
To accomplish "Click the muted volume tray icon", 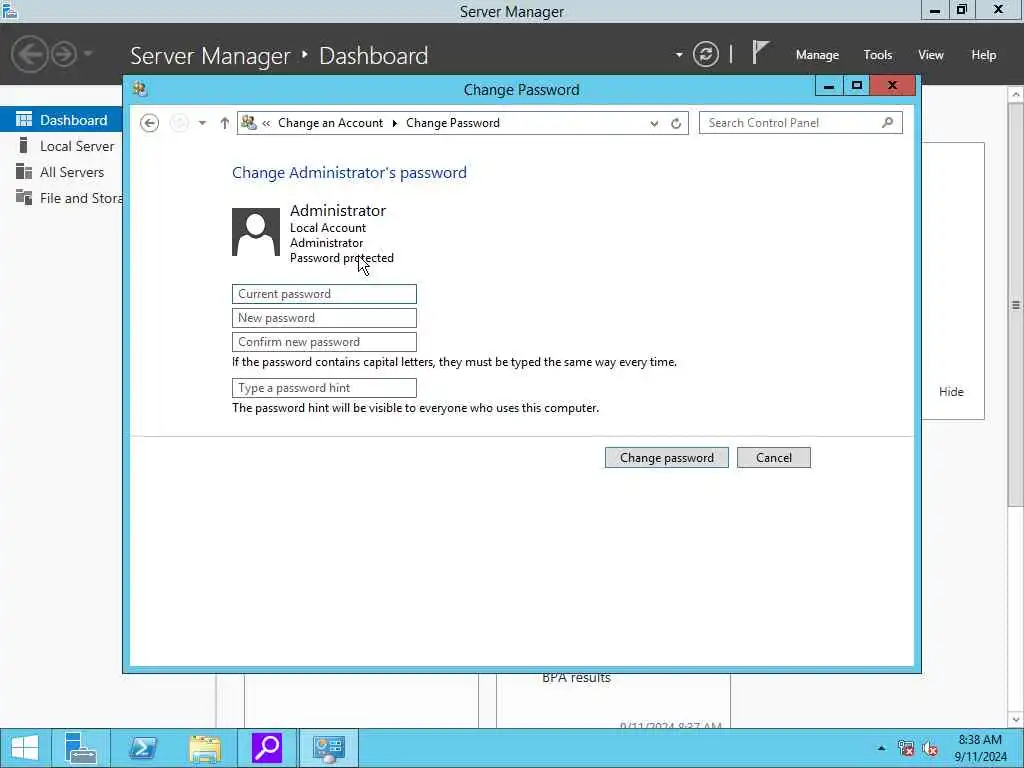I will click(931, 748).
